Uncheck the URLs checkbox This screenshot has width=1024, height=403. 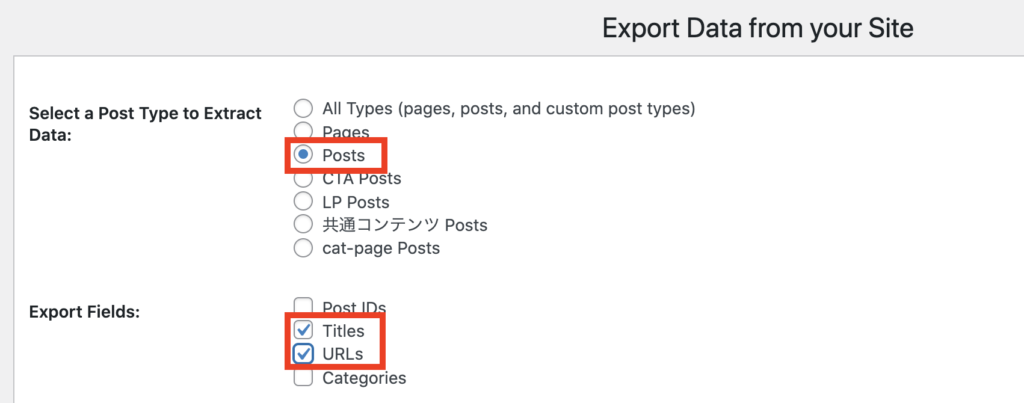click(x=304, y=353)
